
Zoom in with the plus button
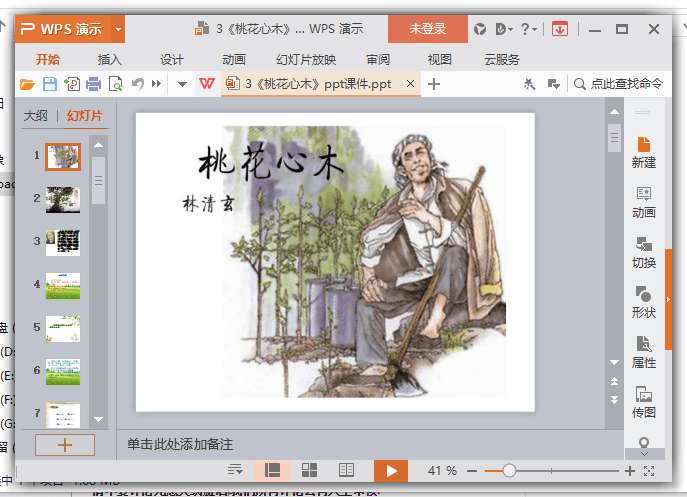tap(630, 471)
